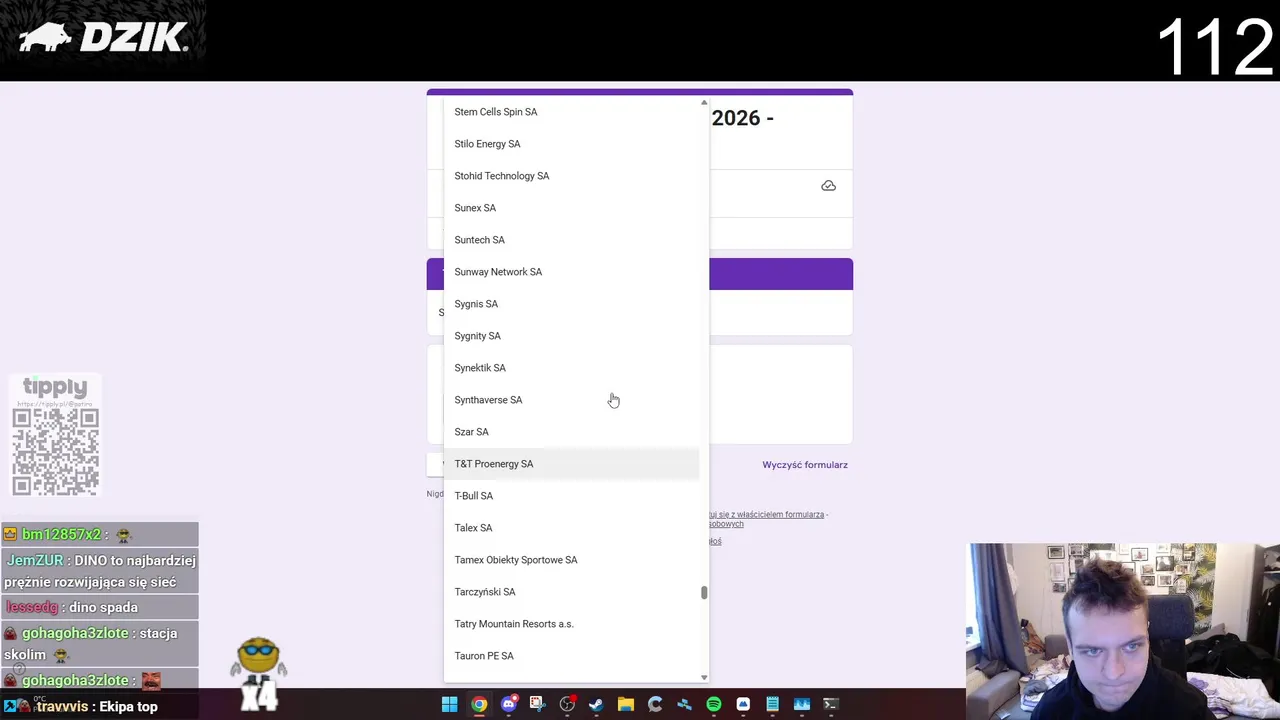Open Spotify from the taskbar
Screen dimensions: 1280x720
pyautogui.click(x=713, y=704)
